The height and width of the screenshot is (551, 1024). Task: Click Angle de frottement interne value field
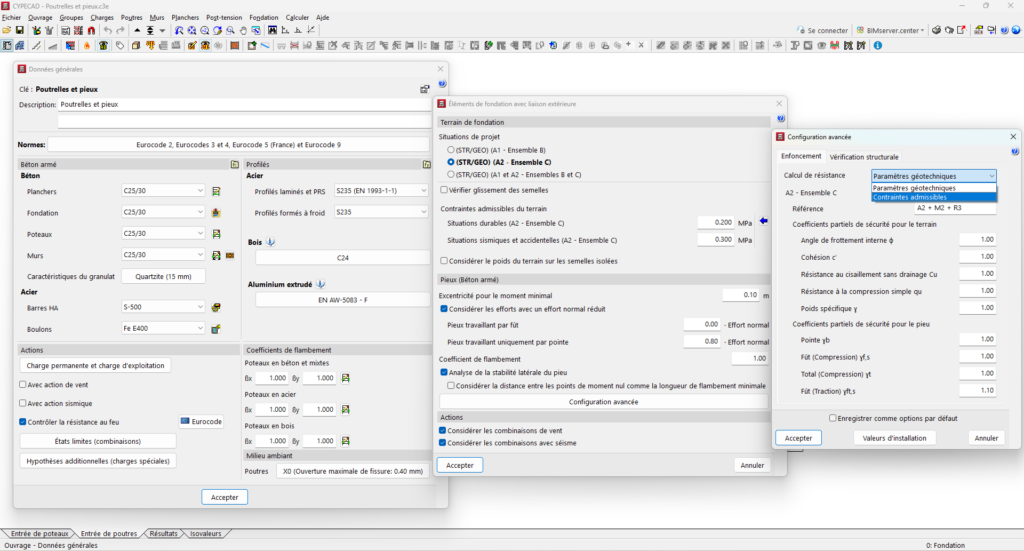click(x=978, y=240)
